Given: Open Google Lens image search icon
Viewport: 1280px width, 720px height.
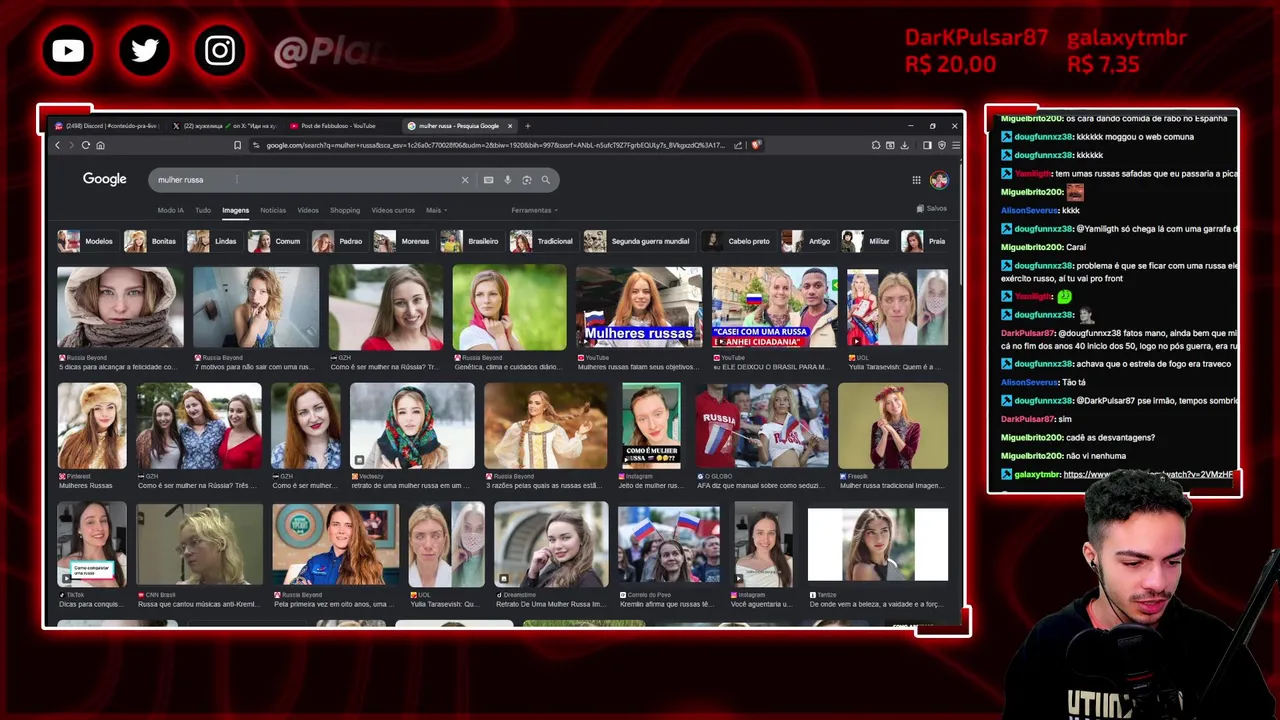Looking at the screenshot, I should coord(526,180).
